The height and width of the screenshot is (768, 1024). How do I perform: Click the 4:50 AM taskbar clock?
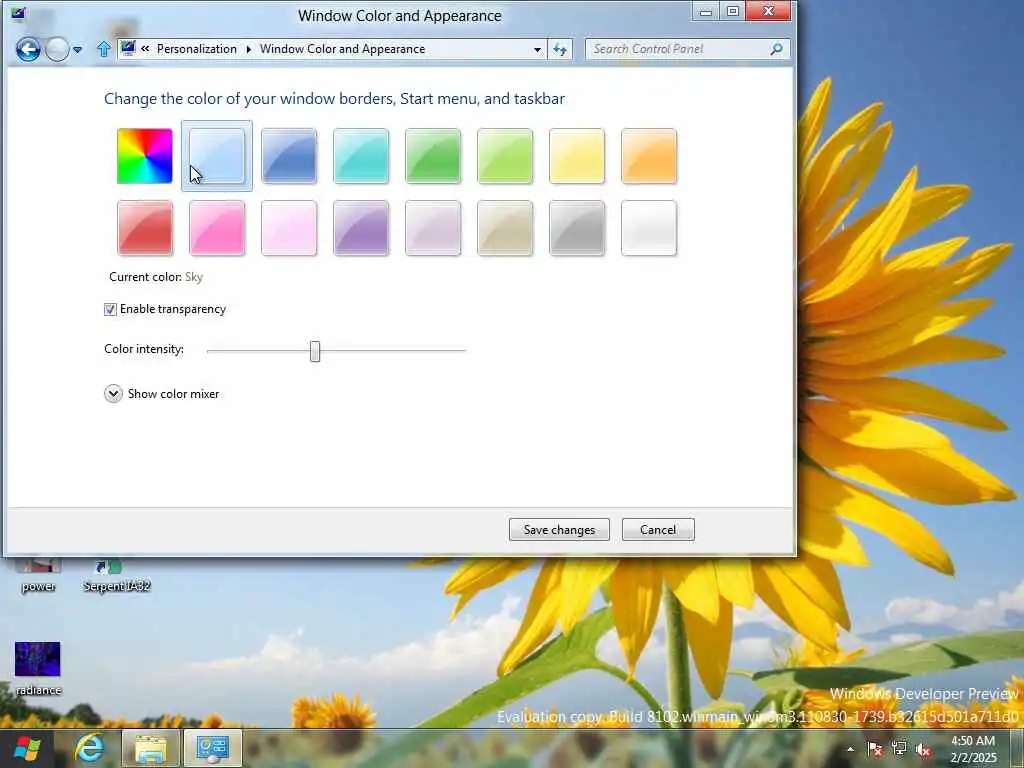tap(973, 749)
